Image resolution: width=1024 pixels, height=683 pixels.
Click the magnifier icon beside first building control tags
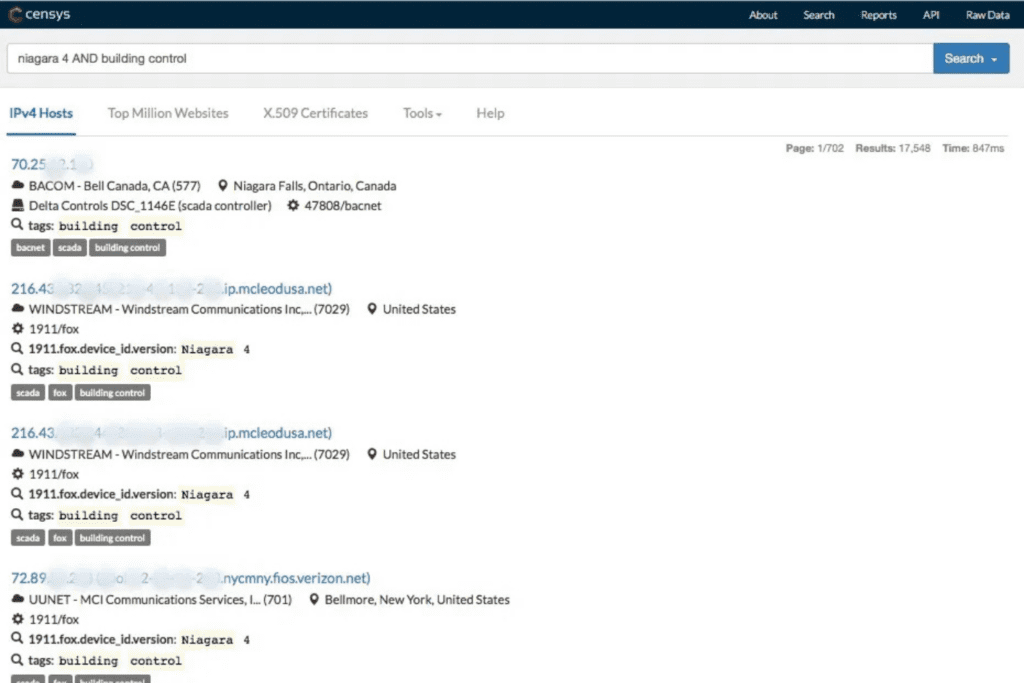click(17, 226)
